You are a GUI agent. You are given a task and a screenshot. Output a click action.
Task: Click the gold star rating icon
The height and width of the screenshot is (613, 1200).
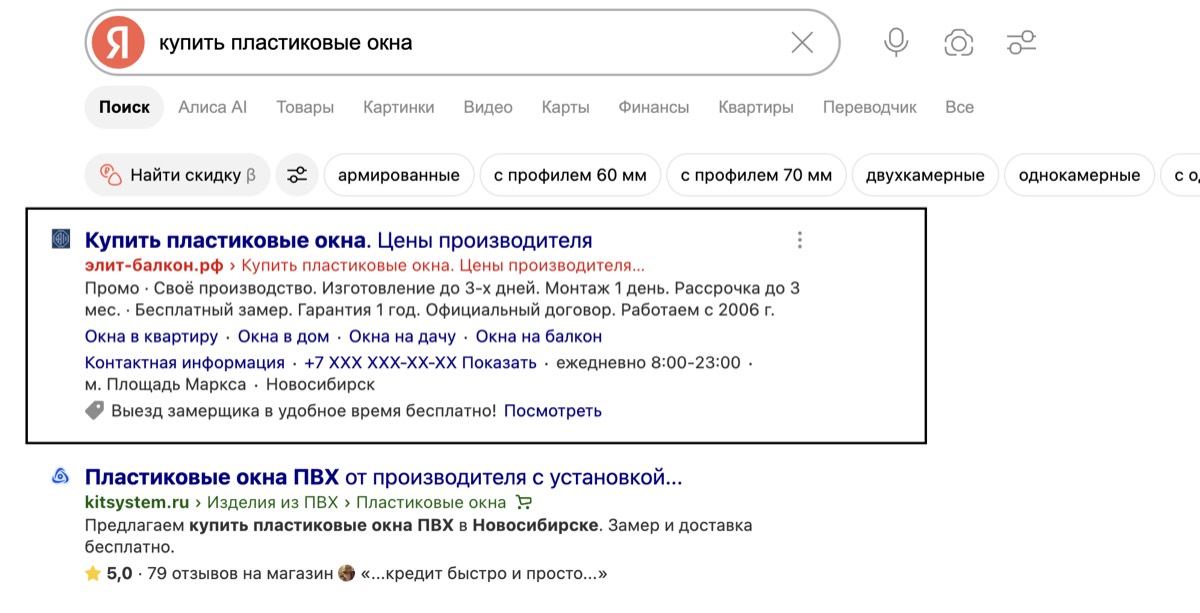(93, 574)
